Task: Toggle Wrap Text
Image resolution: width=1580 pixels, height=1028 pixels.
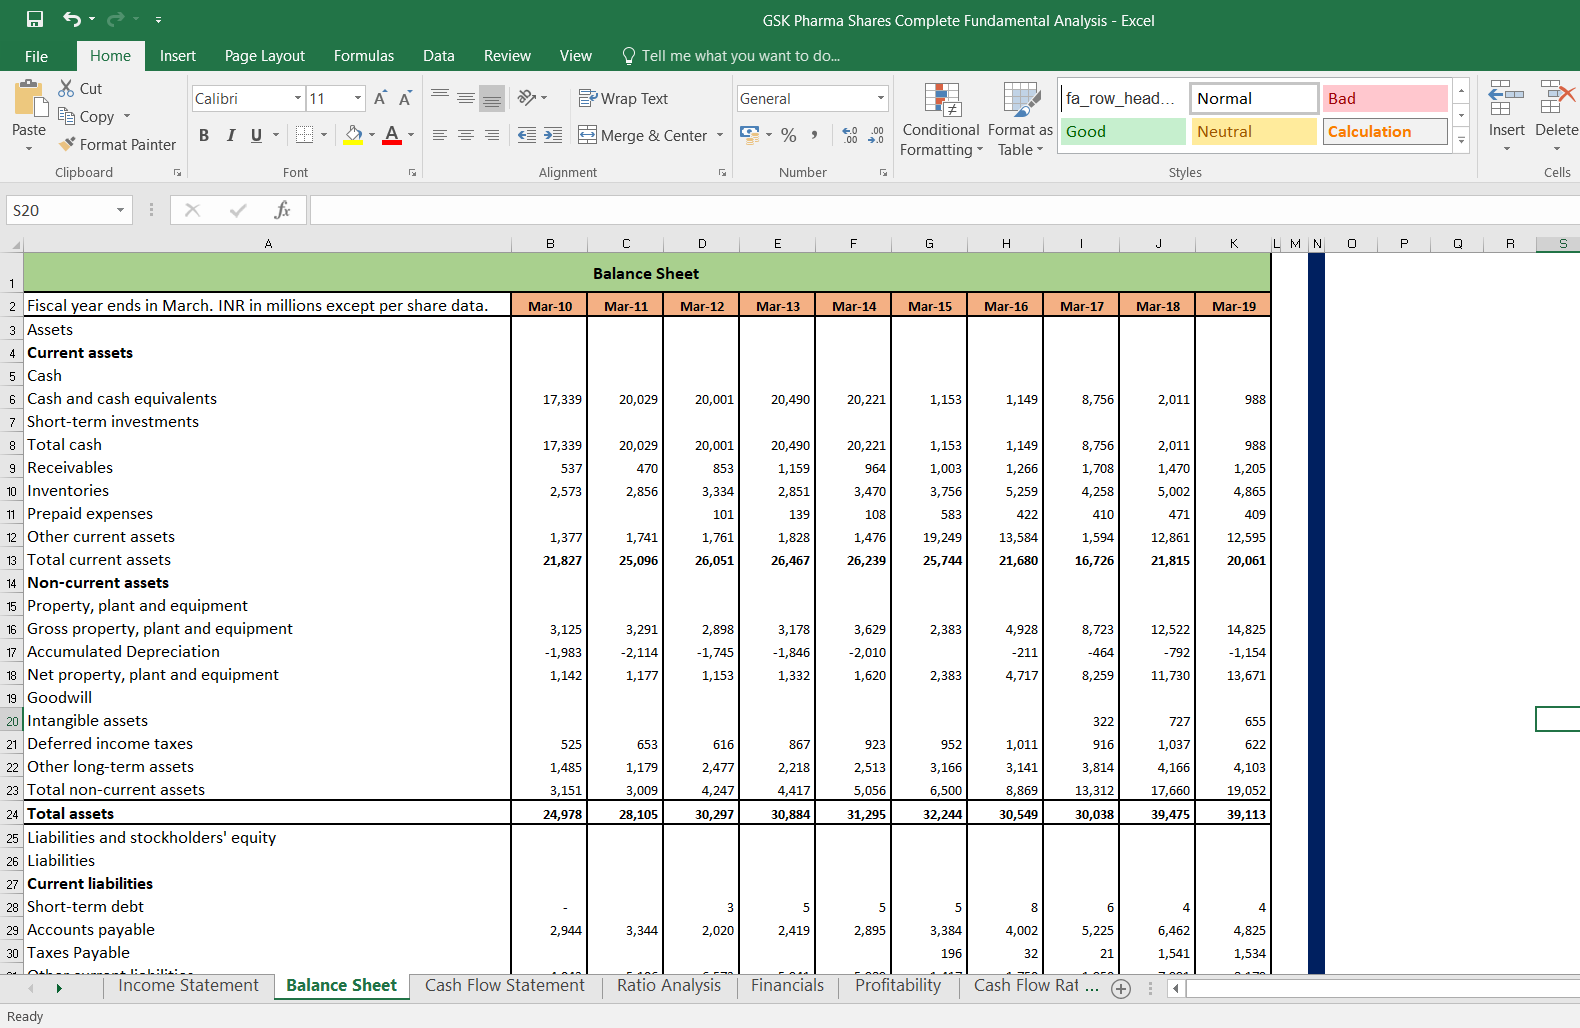Action: [x=623, y=98]
